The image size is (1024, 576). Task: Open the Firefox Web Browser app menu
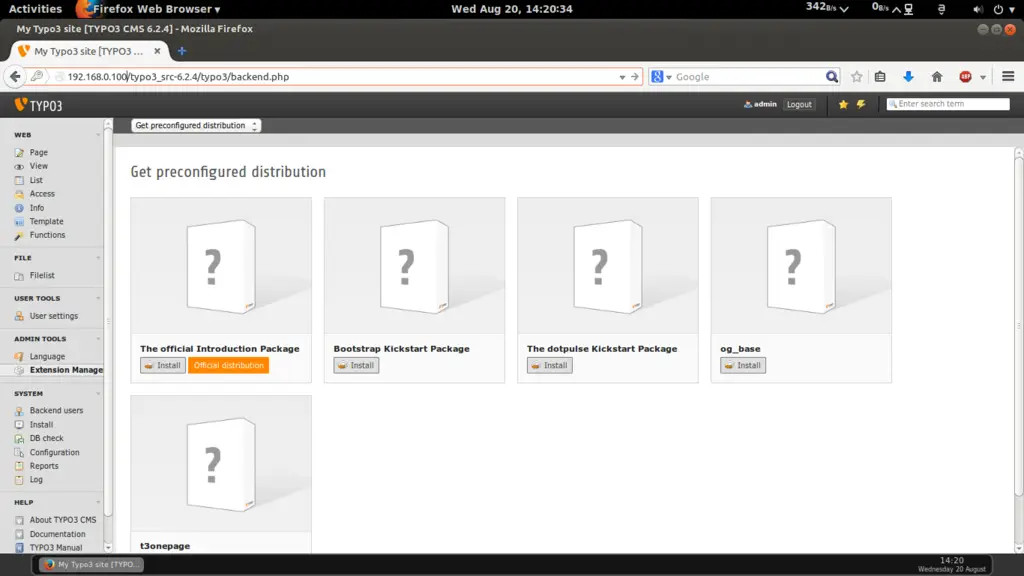[149, 9]
